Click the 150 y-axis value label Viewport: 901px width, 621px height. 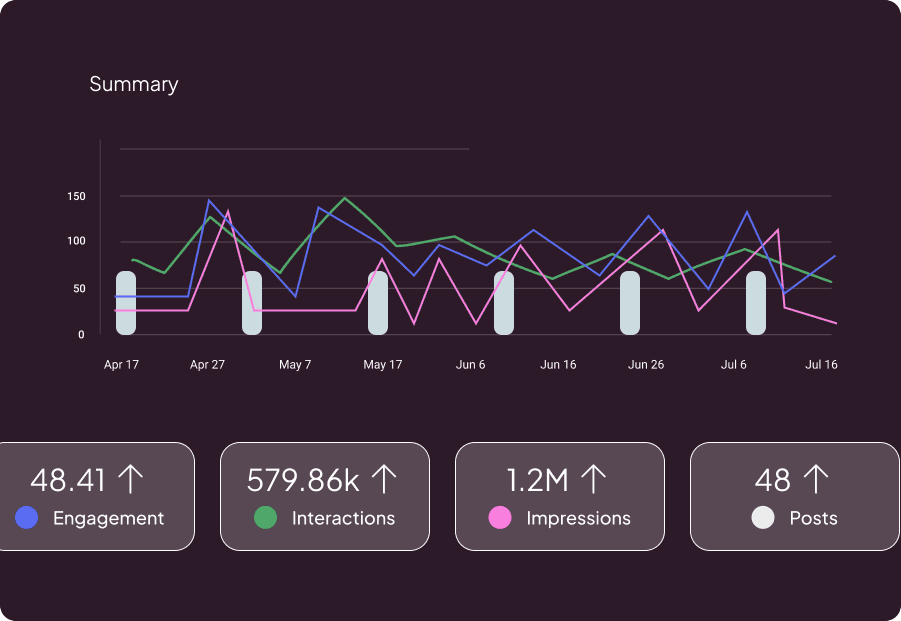tap(76, 196)
